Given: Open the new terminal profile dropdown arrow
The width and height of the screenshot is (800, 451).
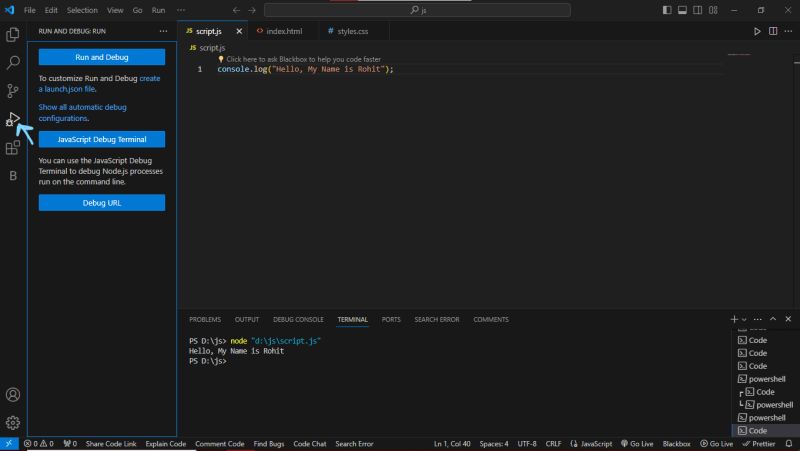Looking at the screenshot, I should pyautogui.click(x=744, y=319).
